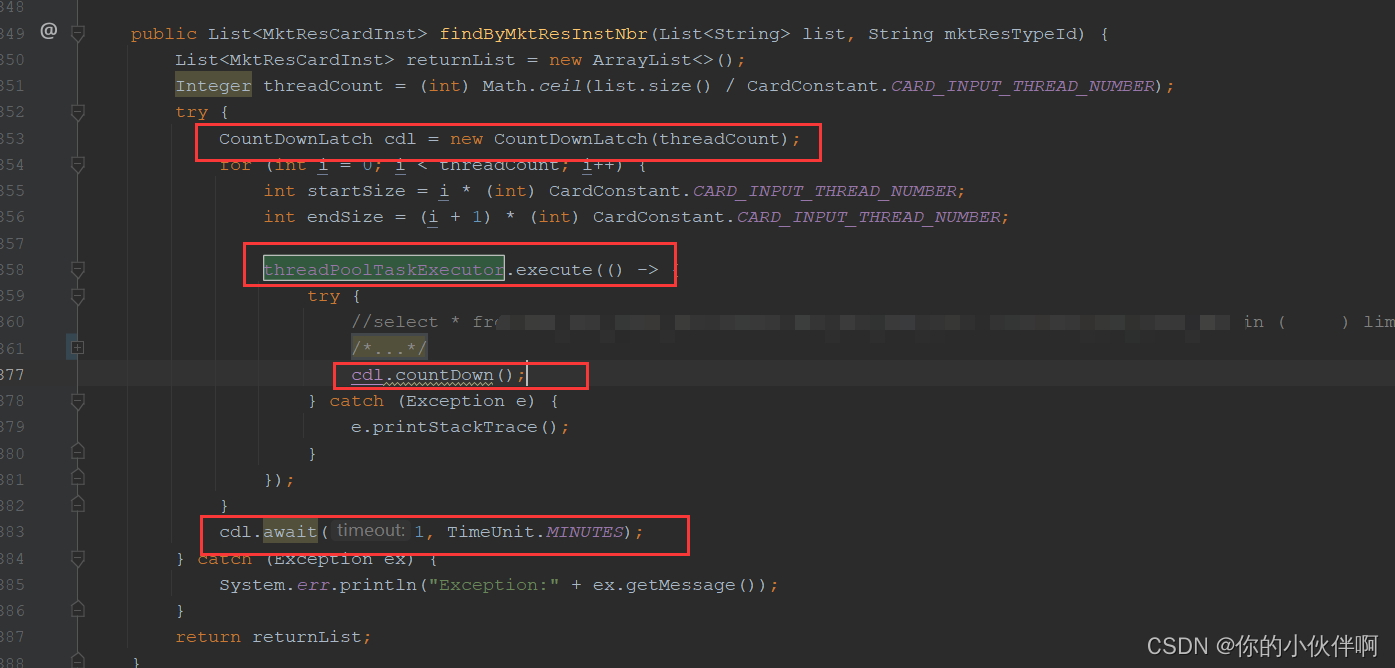Click the folding arrow in gutter at line 854

point(77,164)
